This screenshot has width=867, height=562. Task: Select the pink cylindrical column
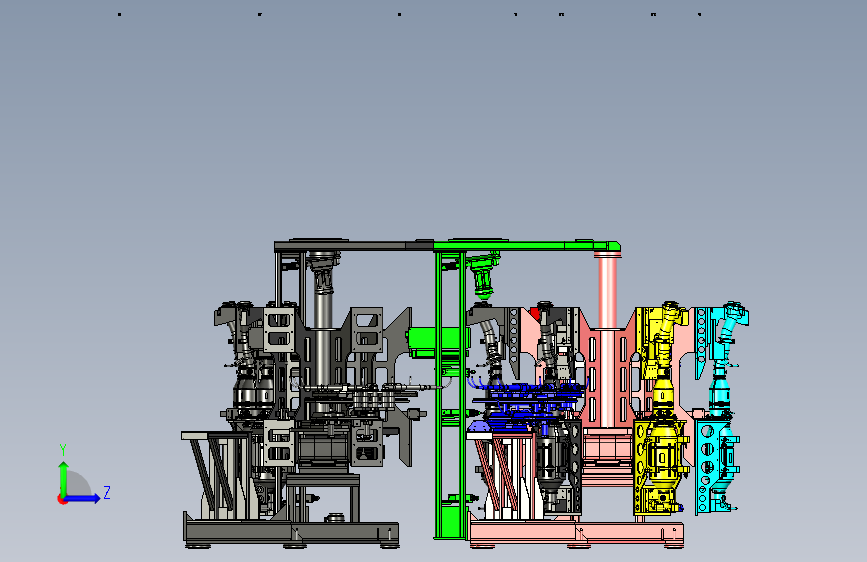[607, 339]
